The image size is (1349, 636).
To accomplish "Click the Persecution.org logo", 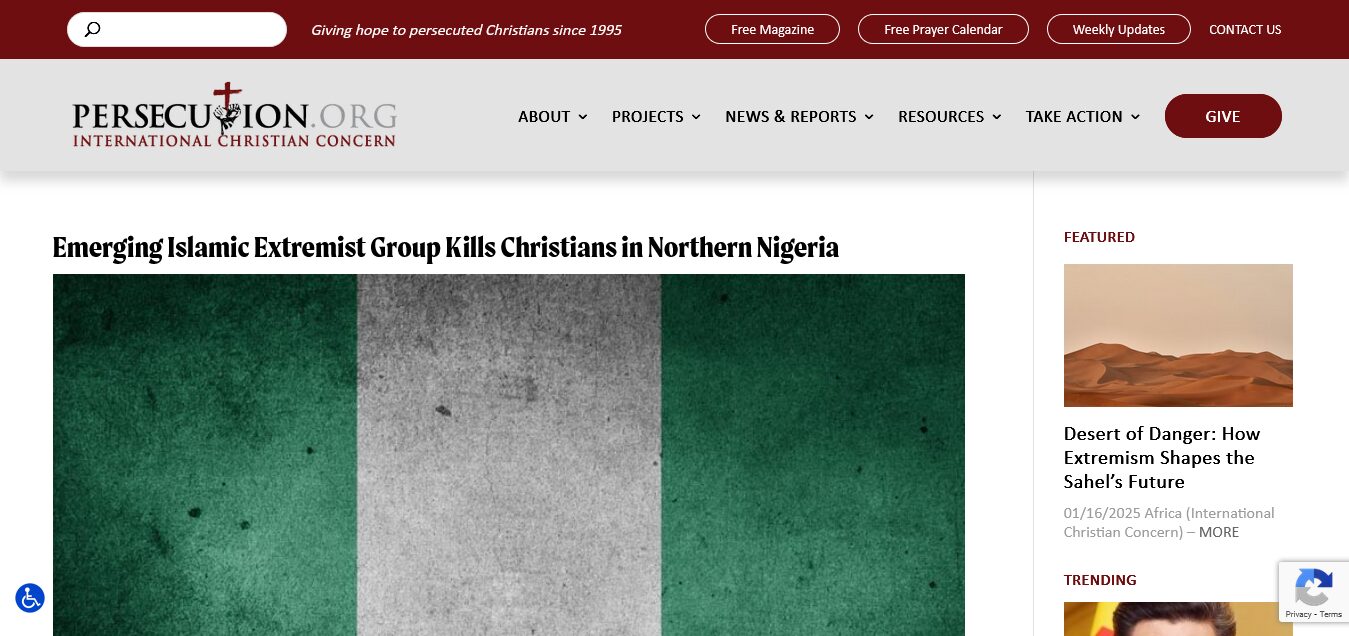I will tap(234, 115).
